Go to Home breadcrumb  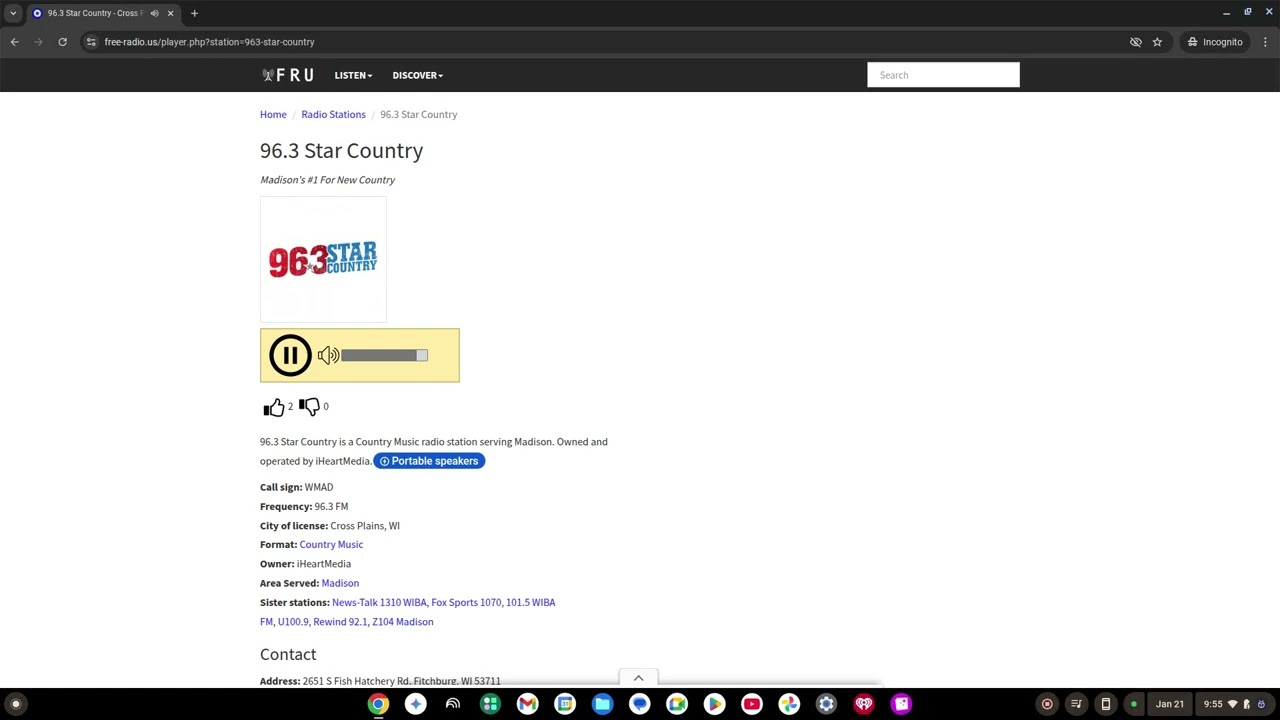coord(273,114)
